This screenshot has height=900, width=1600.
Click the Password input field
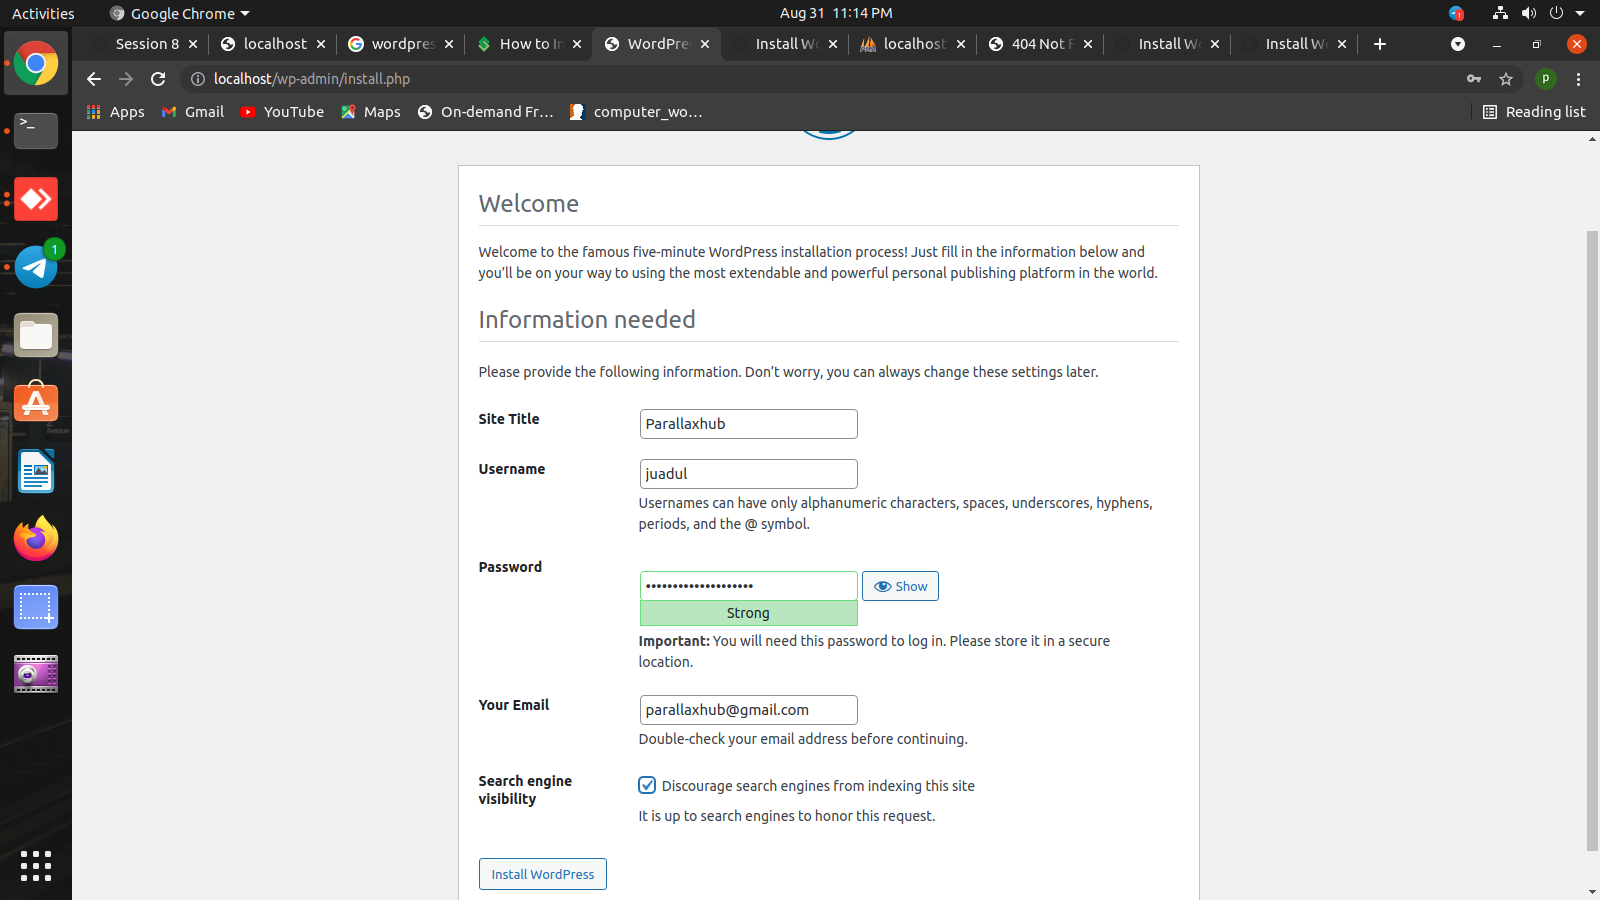pos(748,585)
